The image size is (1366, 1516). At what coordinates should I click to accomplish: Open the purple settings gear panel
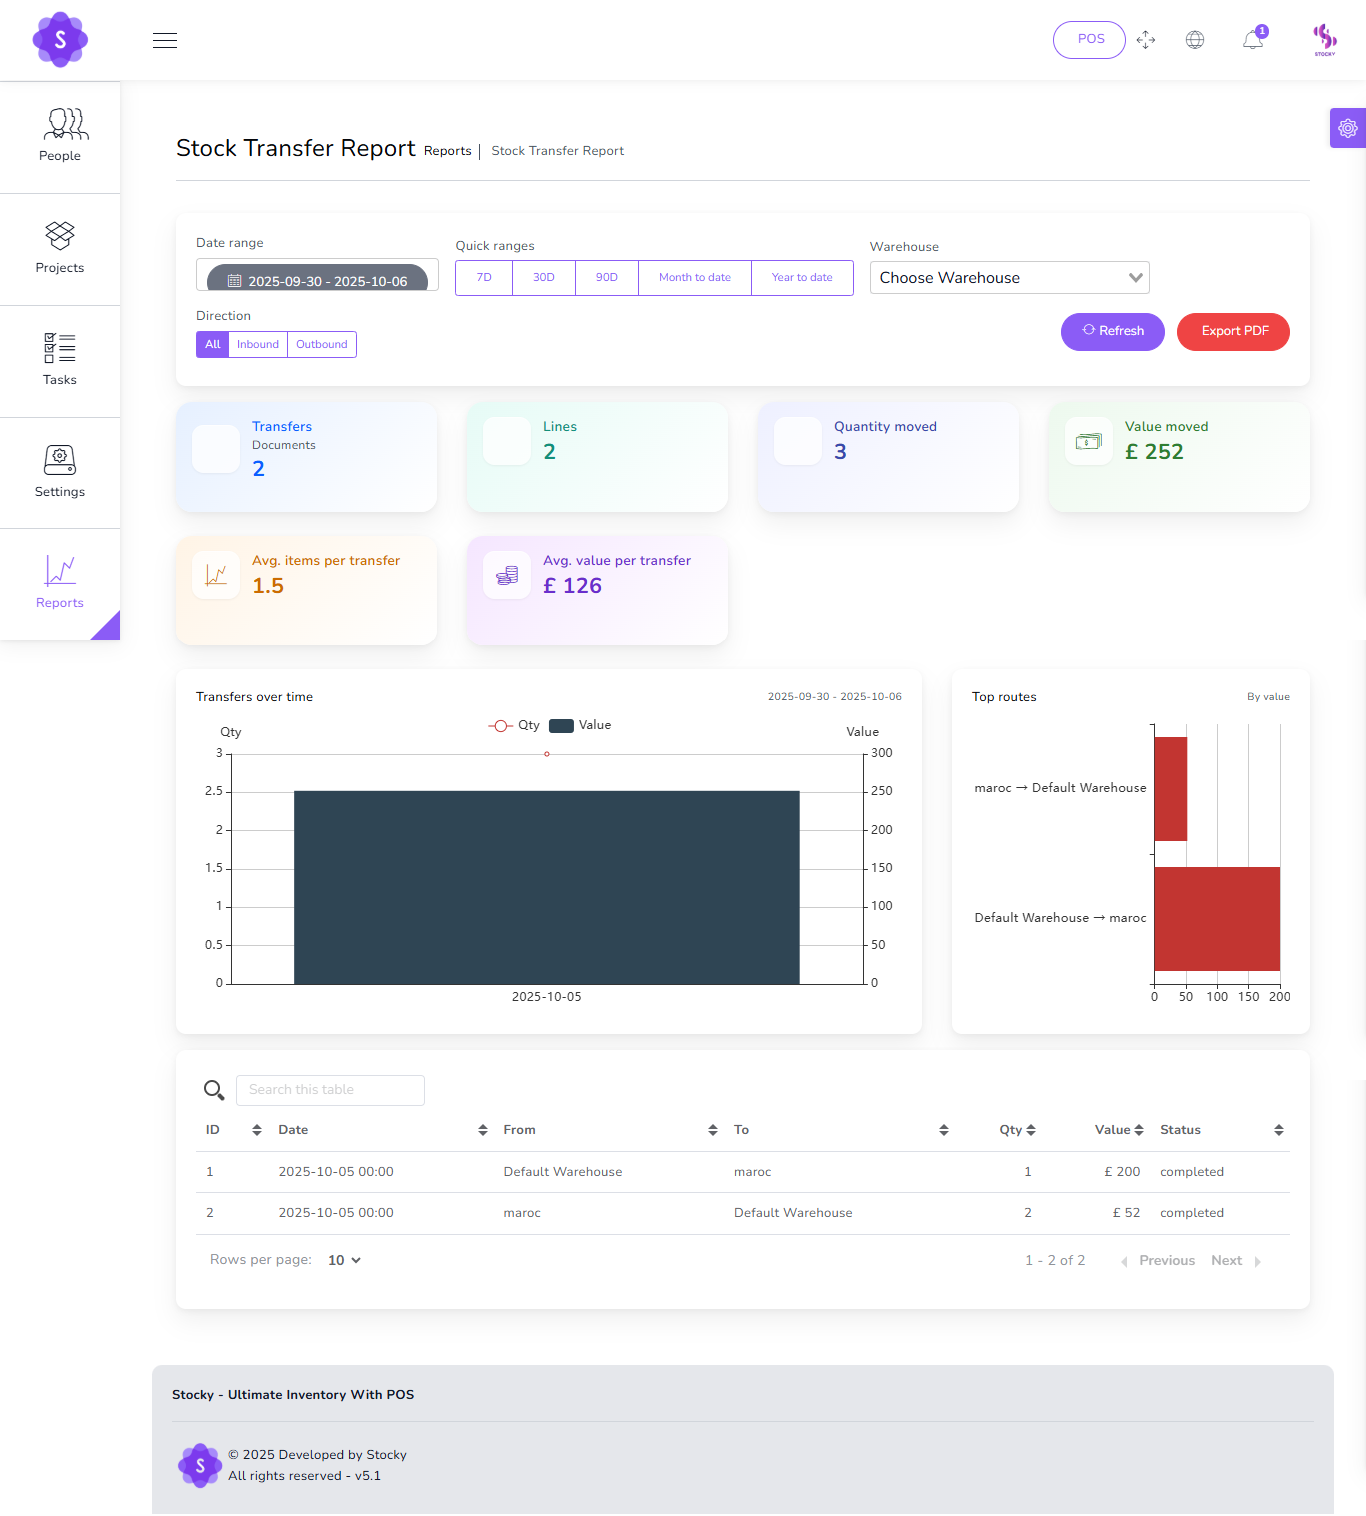pos(1347,128)
